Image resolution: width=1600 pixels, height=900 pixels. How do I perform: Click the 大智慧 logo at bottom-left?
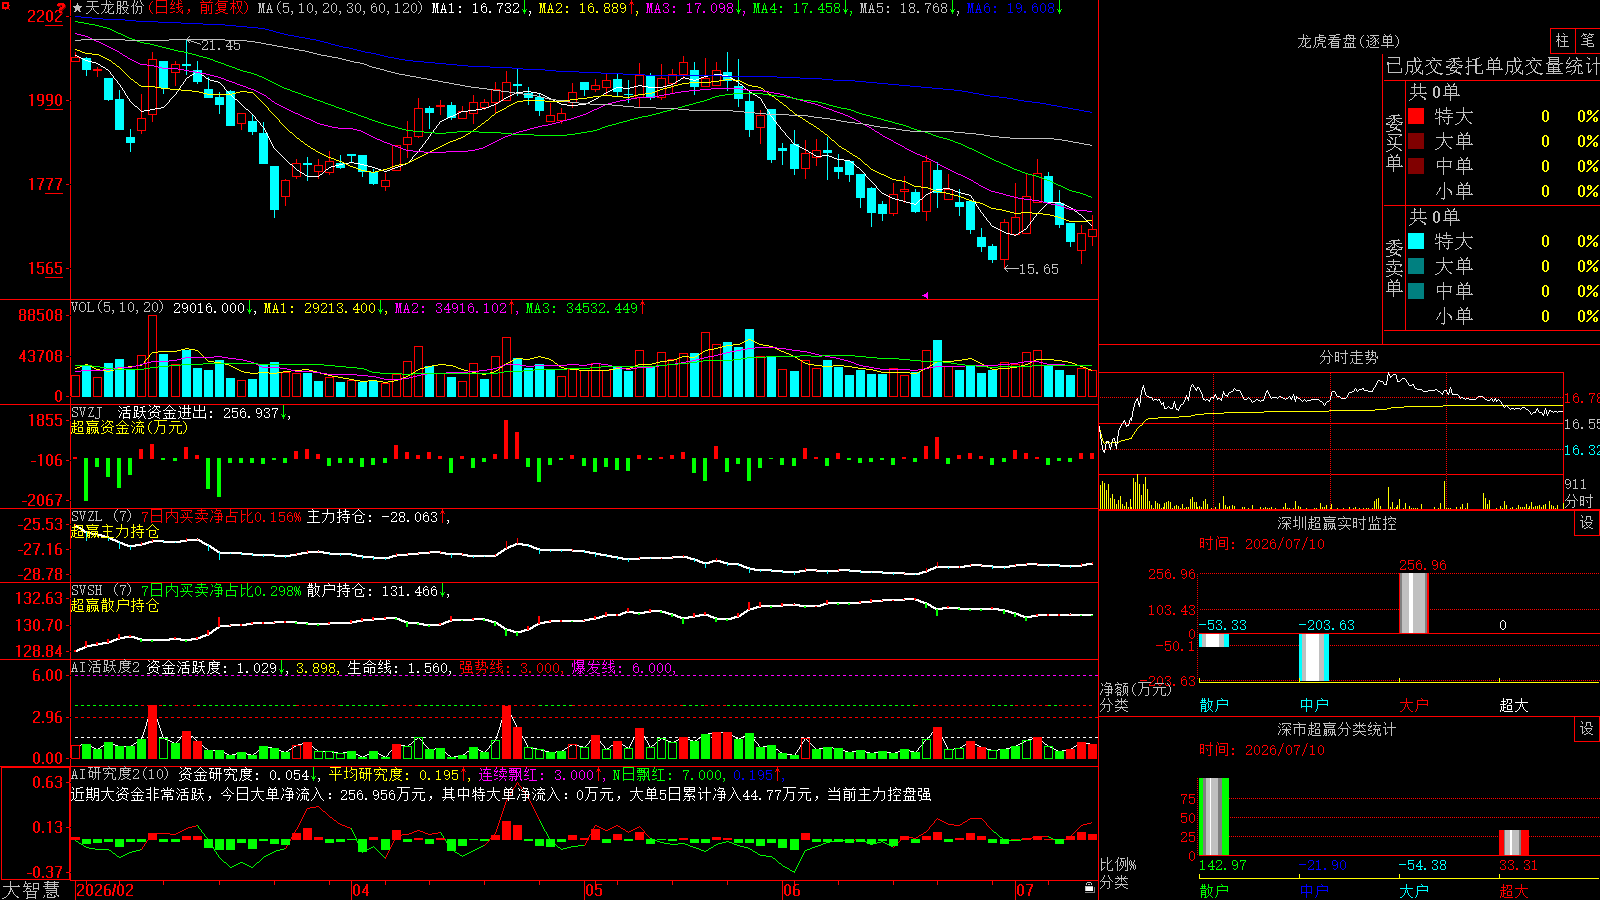(31, 890)
